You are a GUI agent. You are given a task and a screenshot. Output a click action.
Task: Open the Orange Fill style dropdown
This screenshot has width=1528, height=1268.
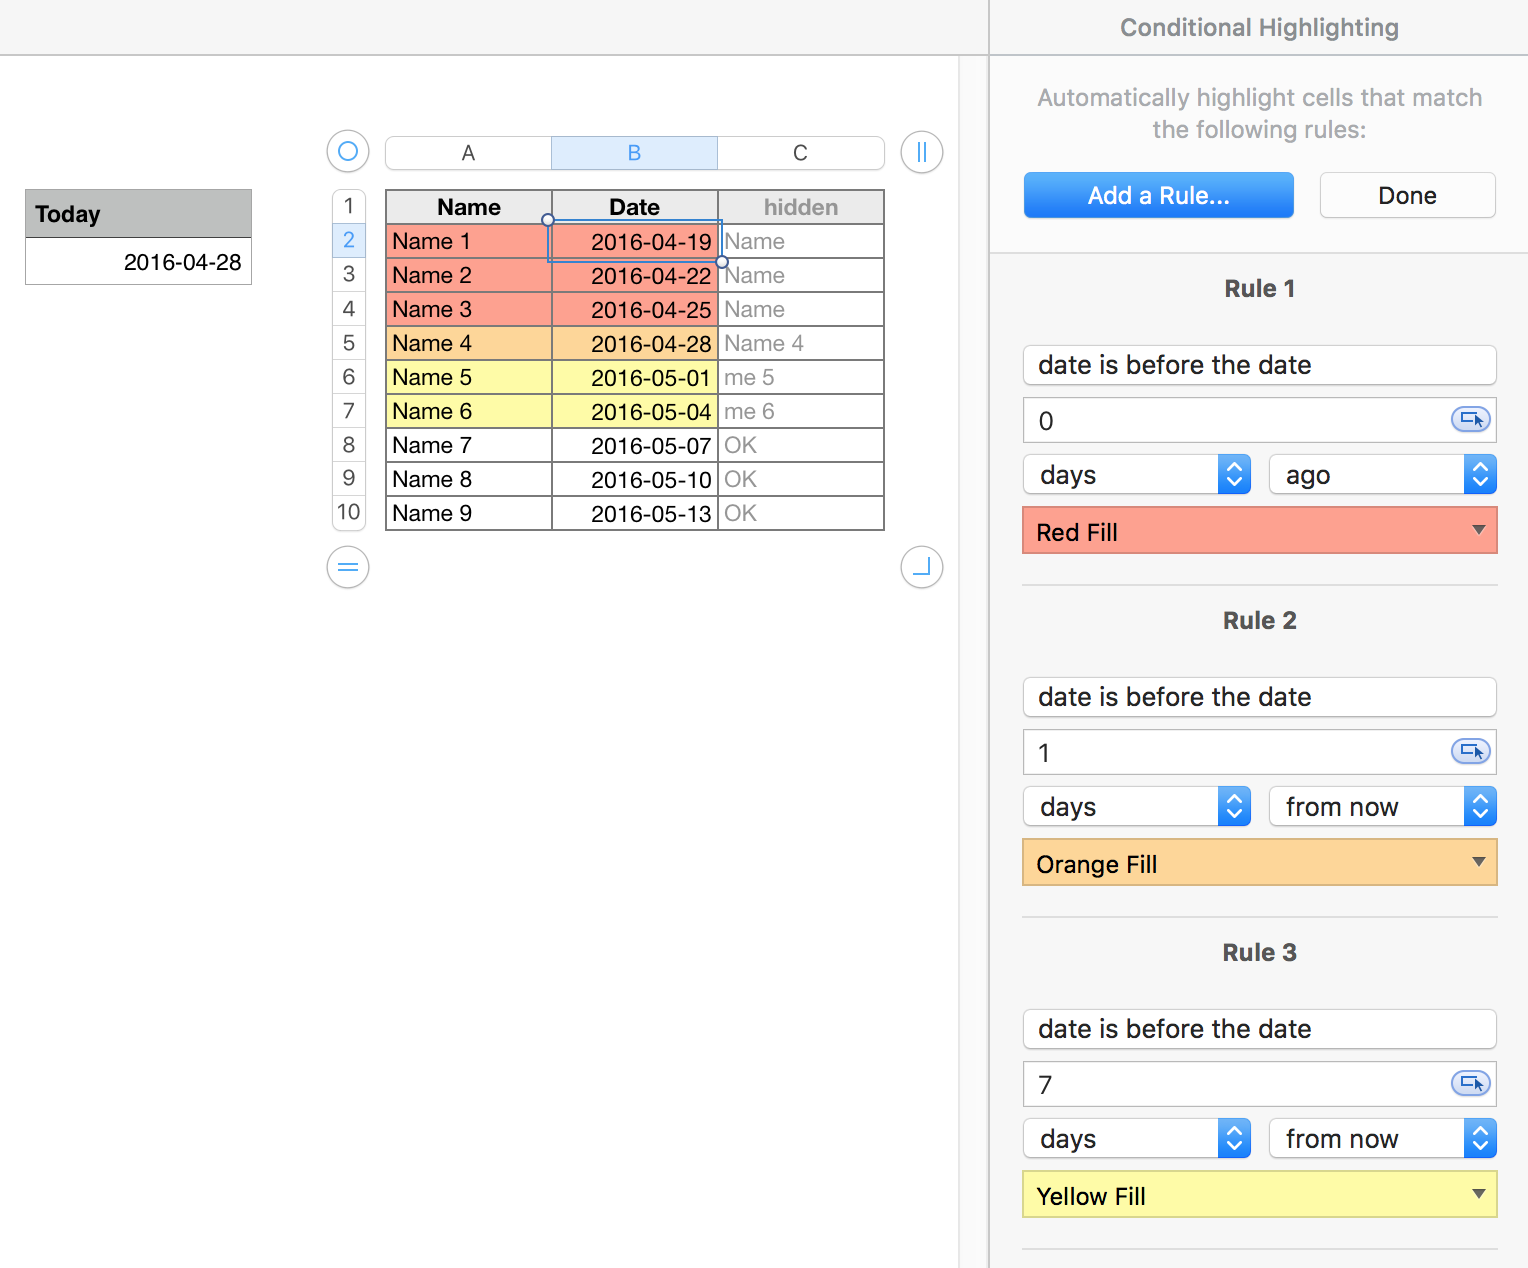pyautogui.click(x=1260, y=863)
